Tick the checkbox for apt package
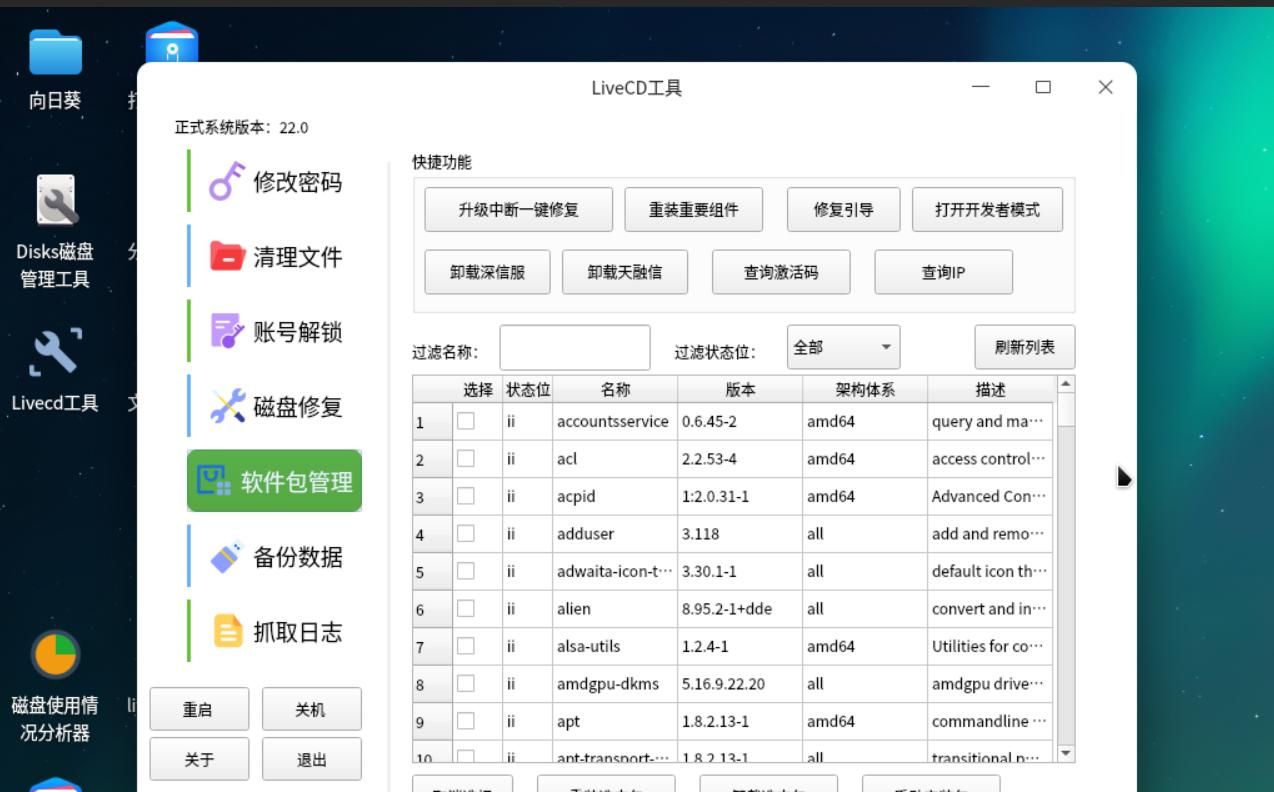 click(465, 721)
